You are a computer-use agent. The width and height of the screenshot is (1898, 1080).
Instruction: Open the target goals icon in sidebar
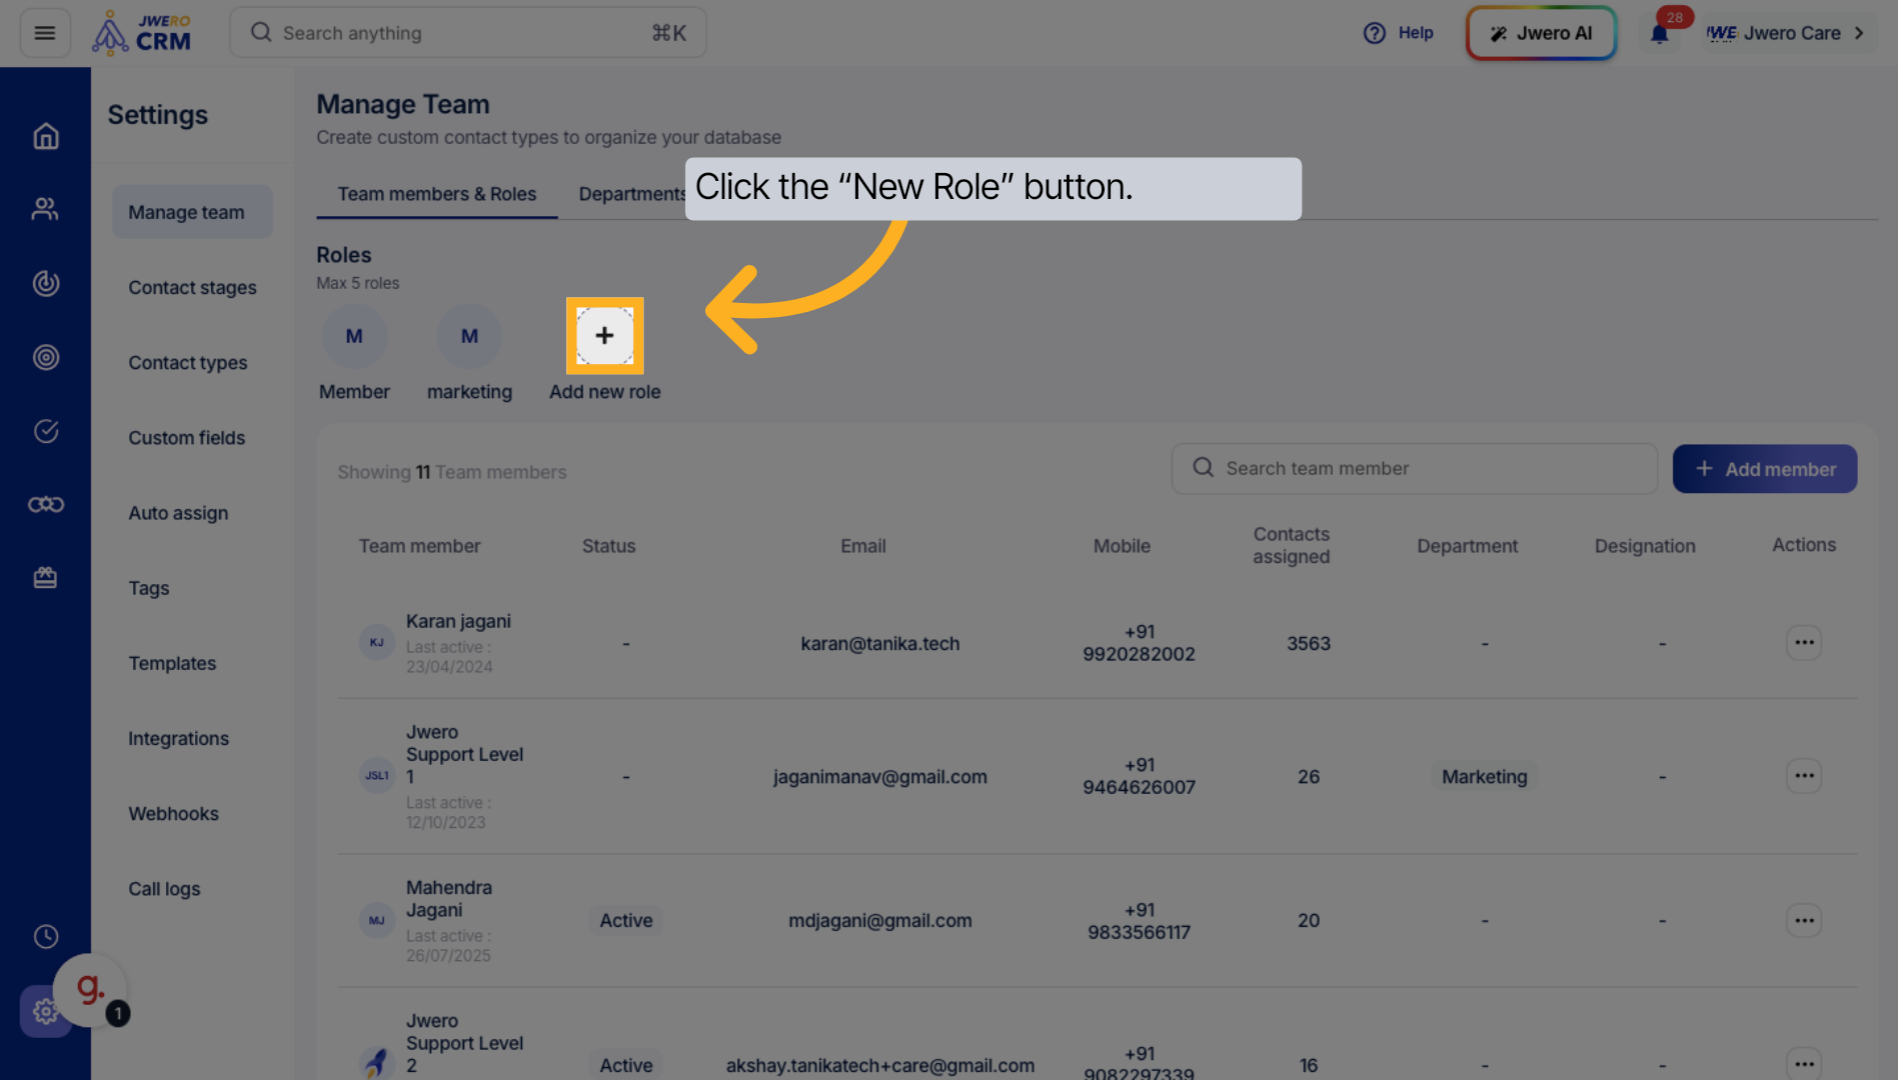click(x=46, y=357)
